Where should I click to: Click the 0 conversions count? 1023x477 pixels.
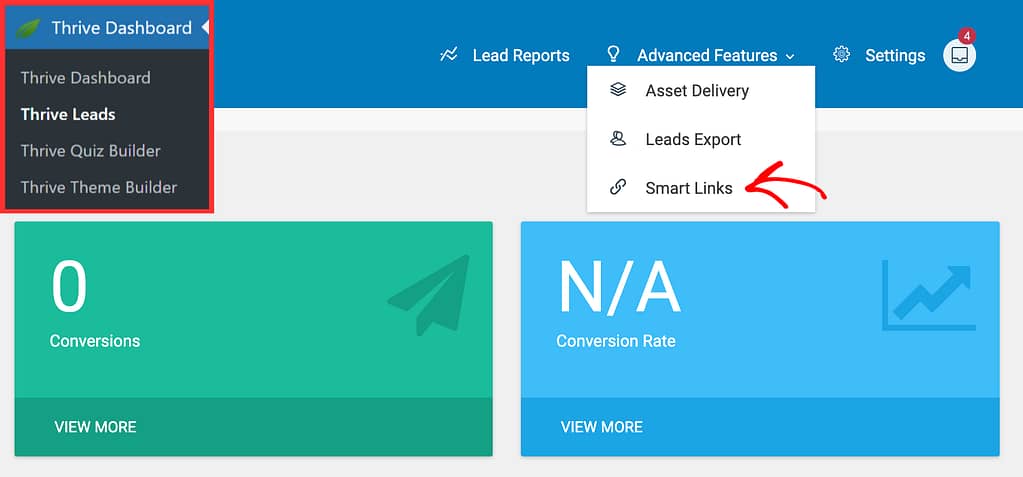click(69, 287)
